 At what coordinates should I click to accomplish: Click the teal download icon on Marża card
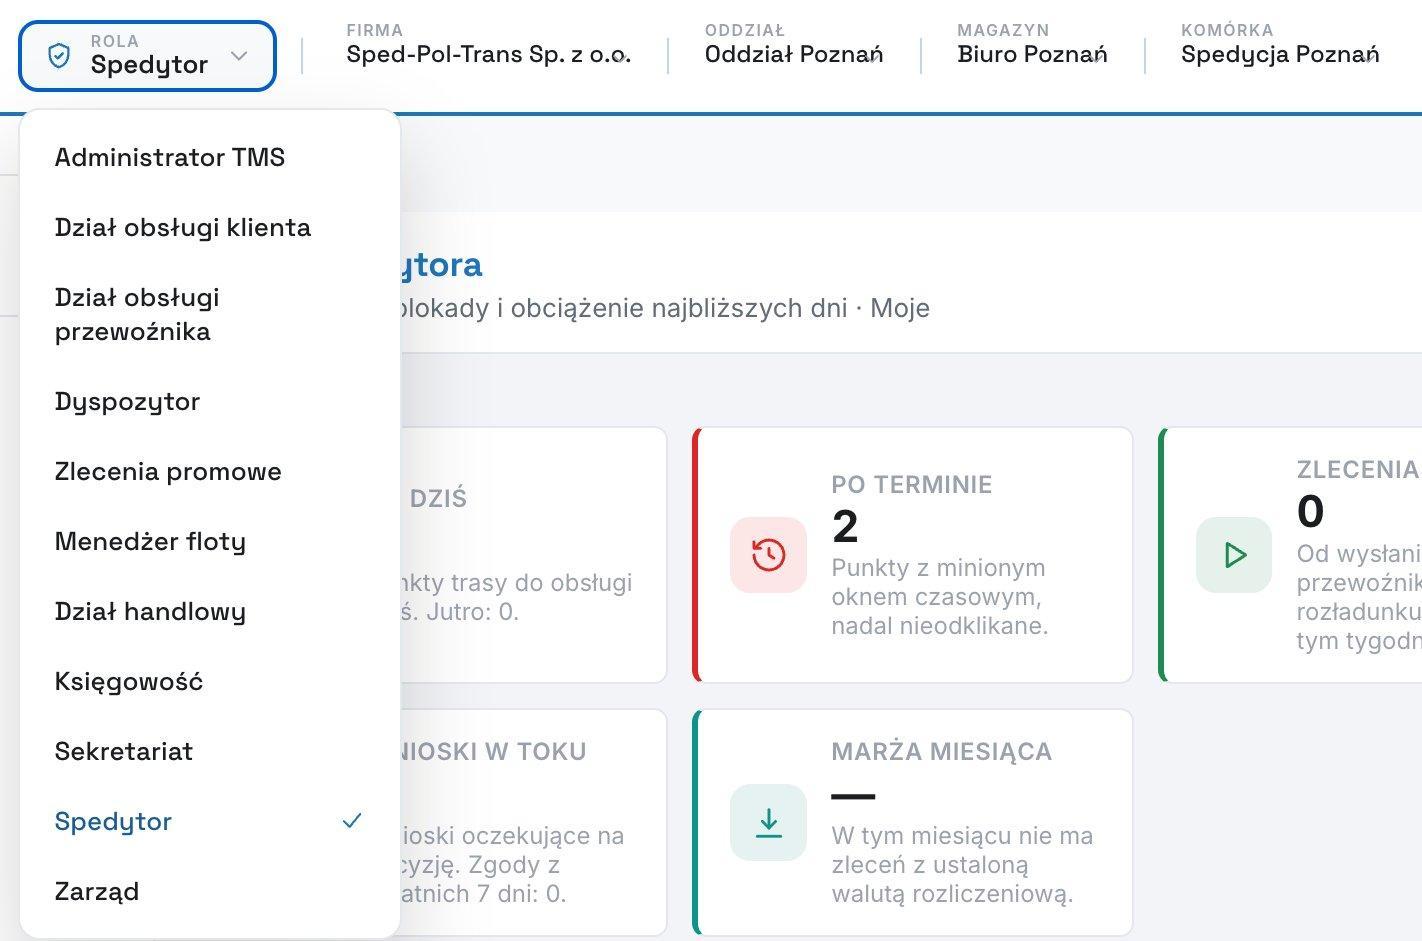pyautogui.click(x=768, y=822)
